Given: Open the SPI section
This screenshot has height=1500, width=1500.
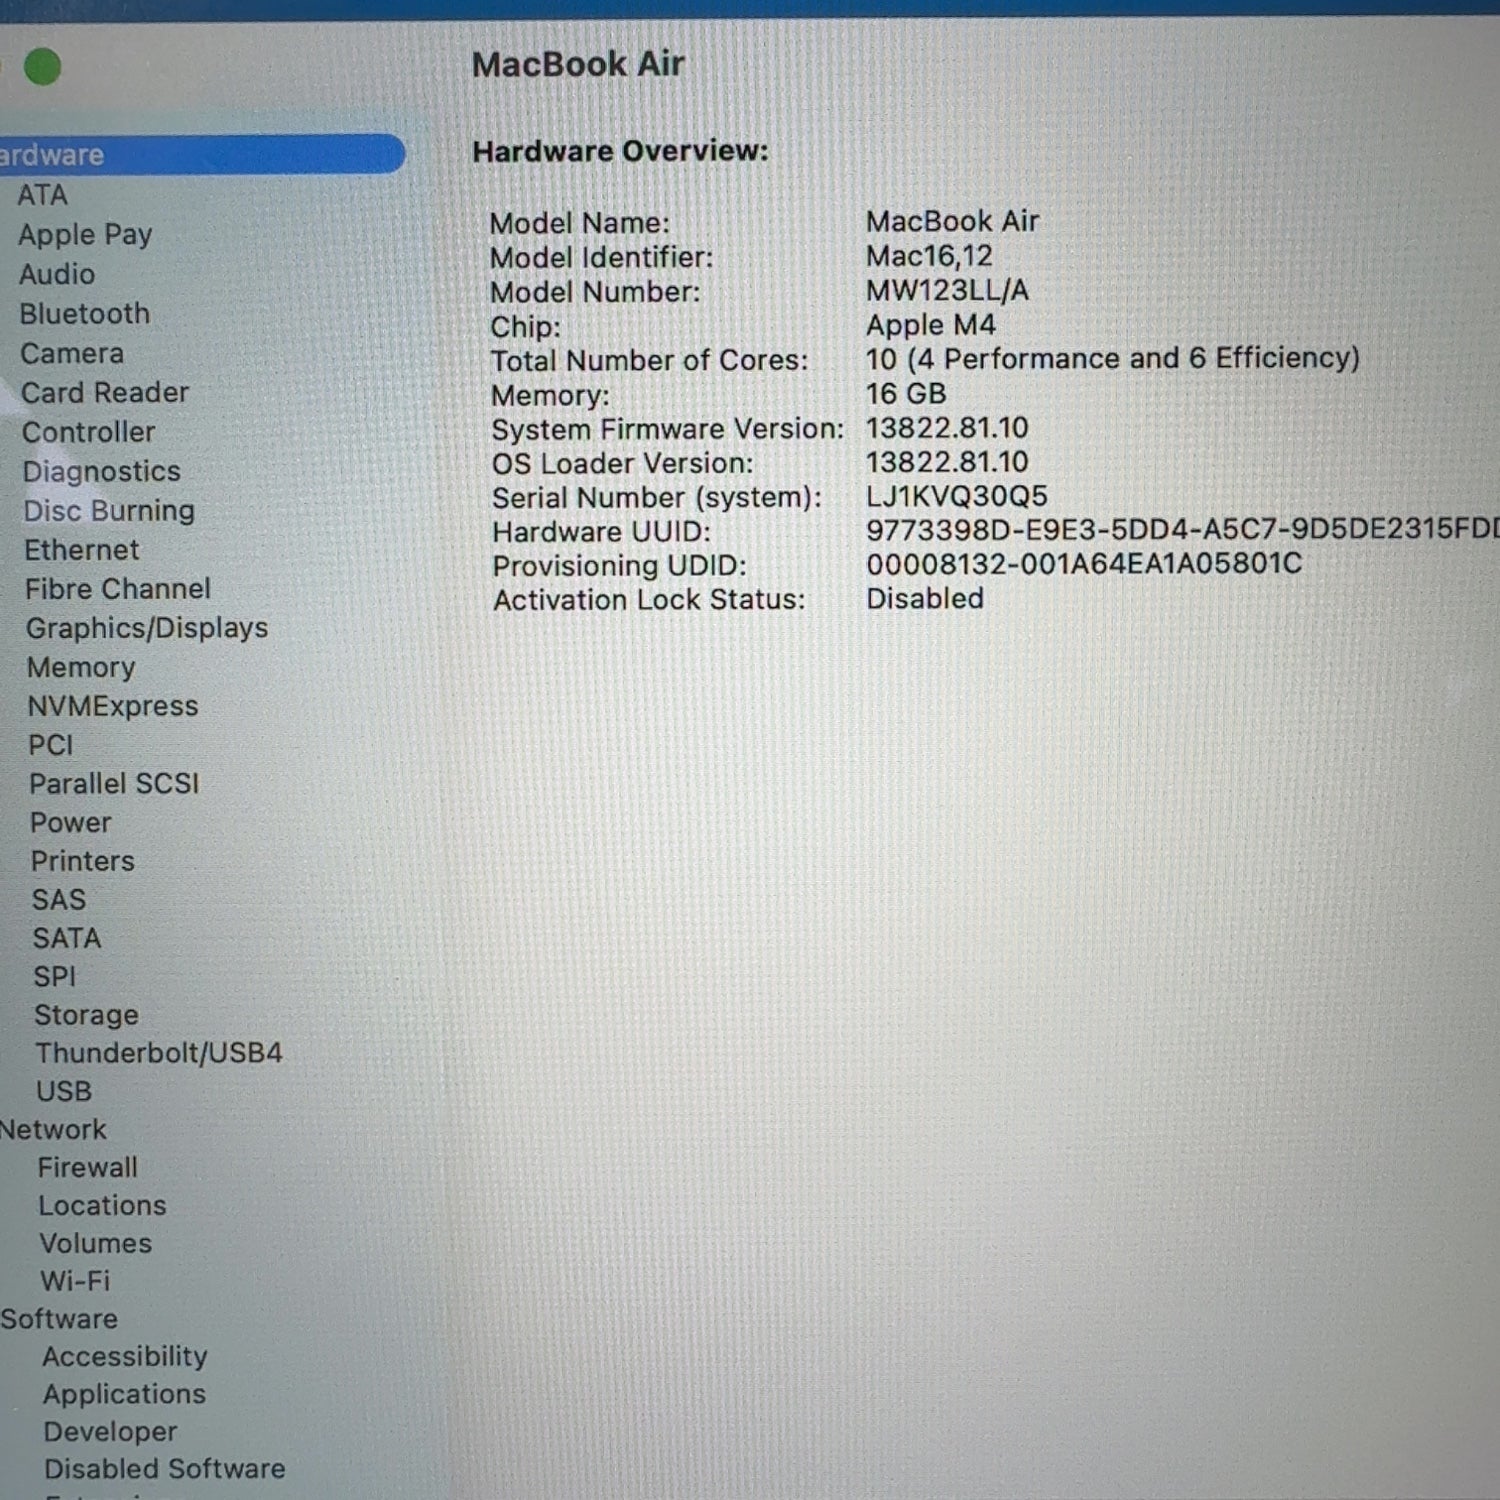Looking at the screenshot, I should 54,977.
